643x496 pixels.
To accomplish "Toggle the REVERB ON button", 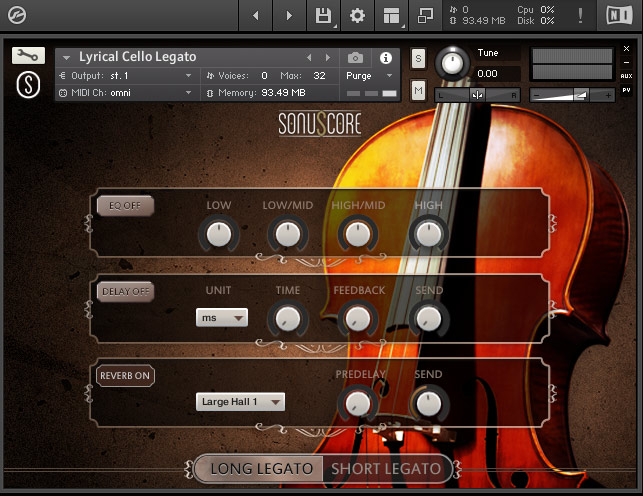I will point(125,375).
